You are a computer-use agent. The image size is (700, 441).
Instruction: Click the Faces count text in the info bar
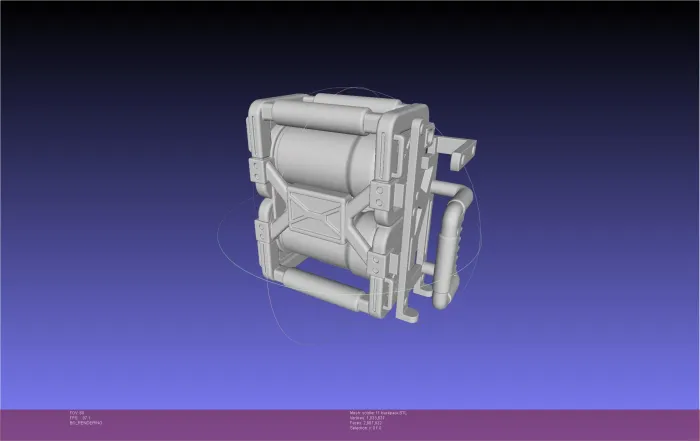[x=366, y=423]
